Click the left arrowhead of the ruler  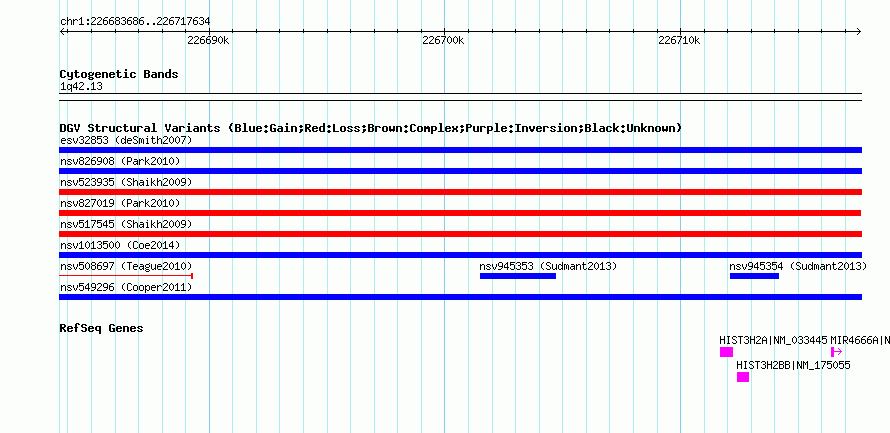(x=62, y=32)
